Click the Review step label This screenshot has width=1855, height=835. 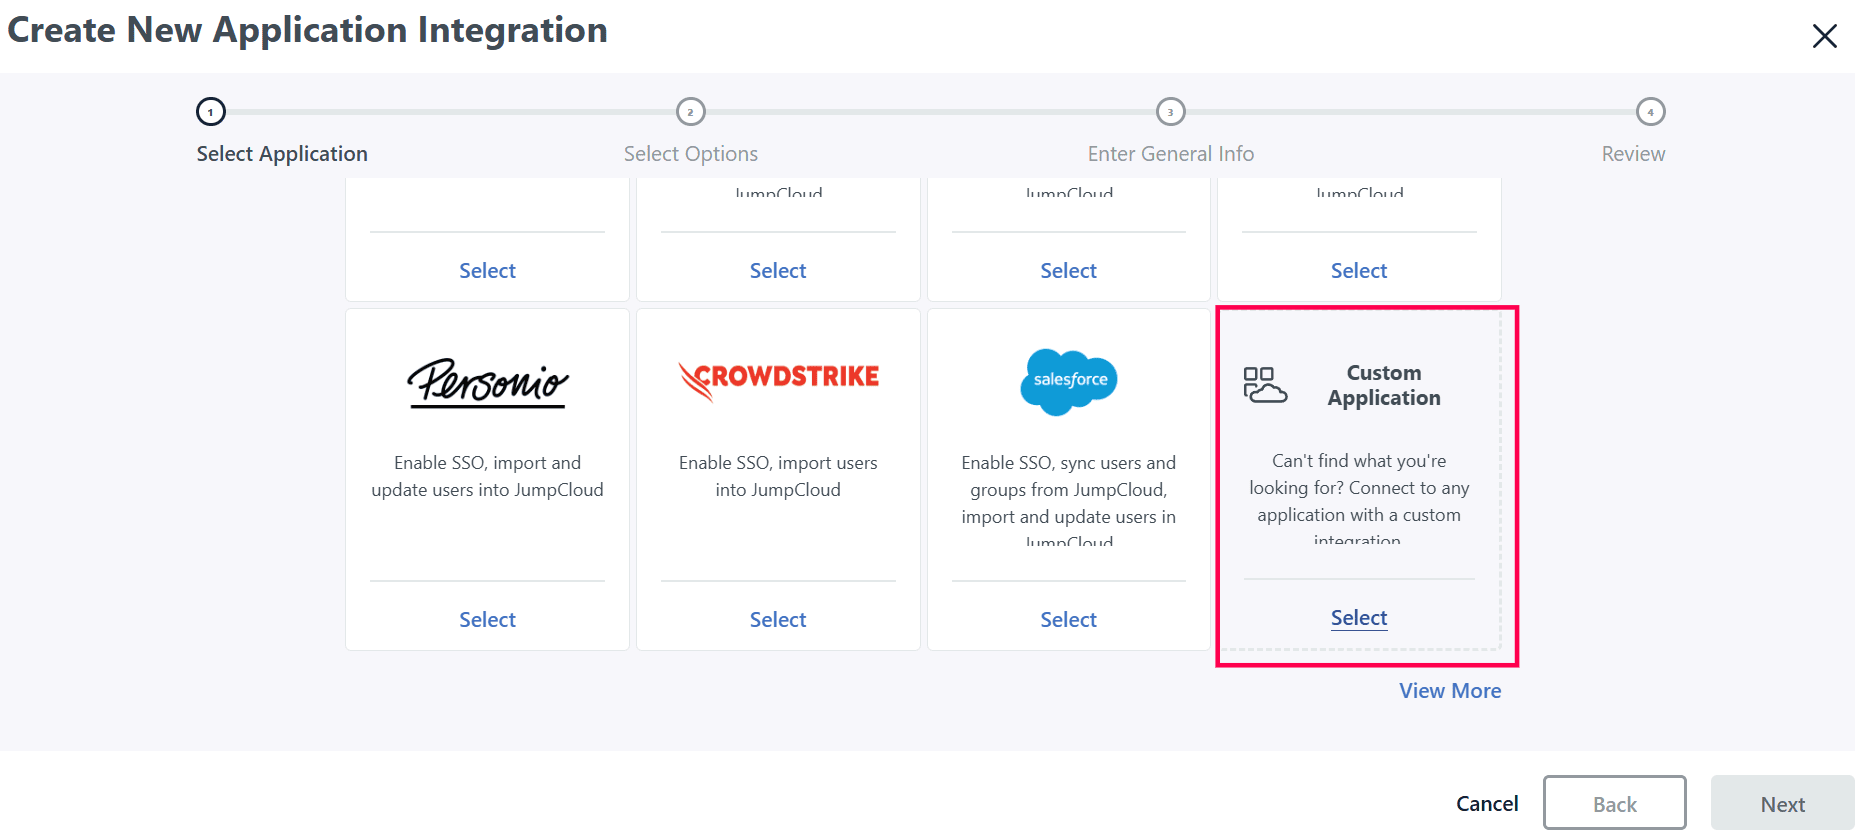[1633, 154]
